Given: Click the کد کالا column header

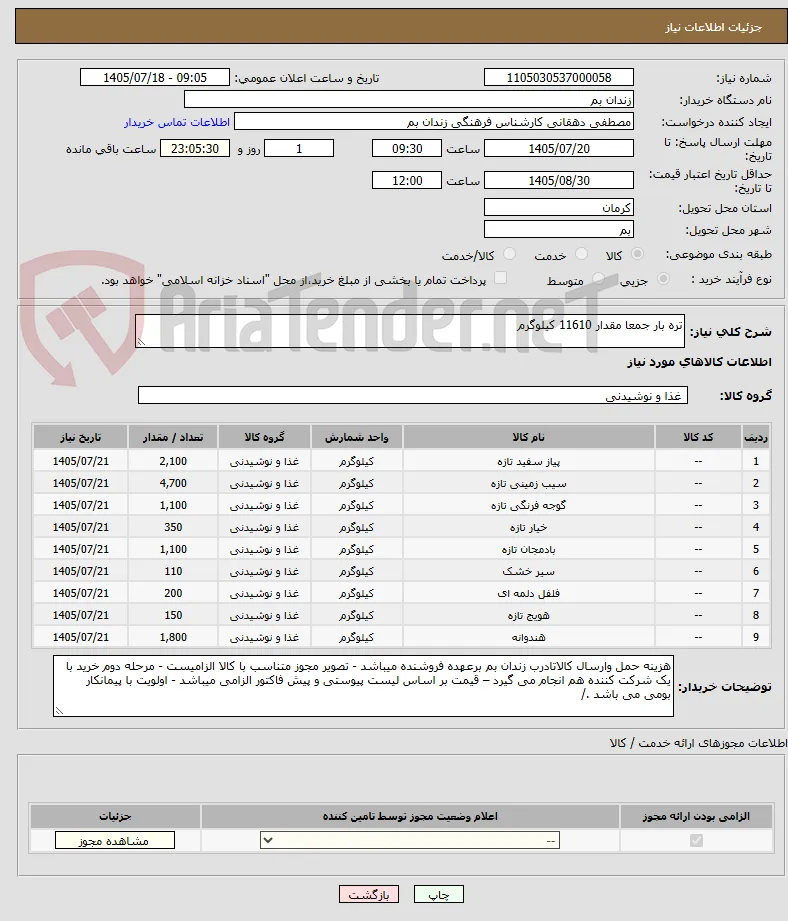Looking at the screenshot, I should pyautogui.click(x=698, y=438).
